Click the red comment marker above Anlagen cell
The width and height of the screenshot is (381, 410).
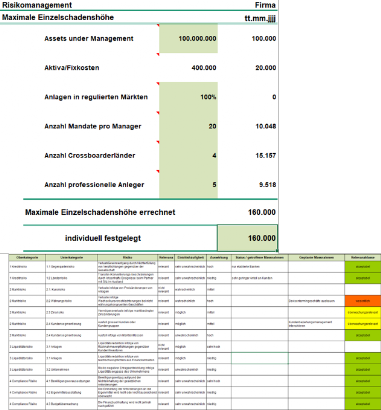[x=158, y=84]
